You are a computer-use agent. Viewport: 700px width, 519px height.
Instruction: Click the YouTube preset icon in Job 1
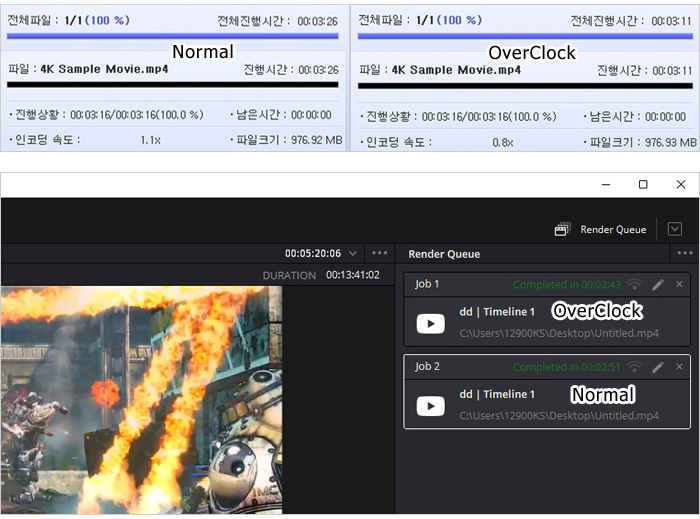(430, 323)
